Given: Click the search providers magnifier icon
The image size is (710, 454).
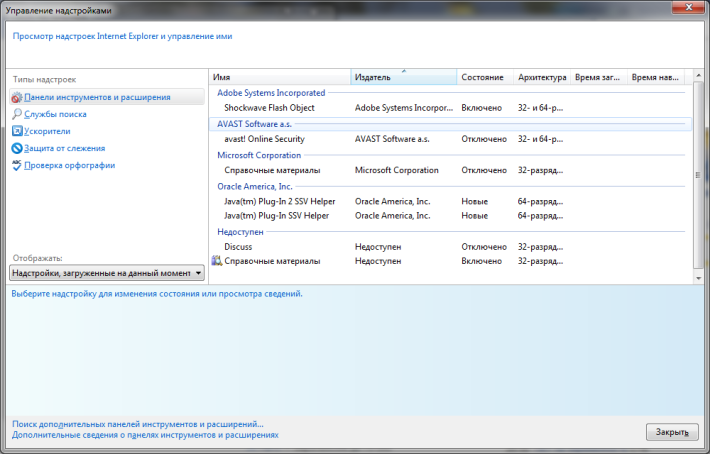Looking at the screenshot, I should (16, 115).
